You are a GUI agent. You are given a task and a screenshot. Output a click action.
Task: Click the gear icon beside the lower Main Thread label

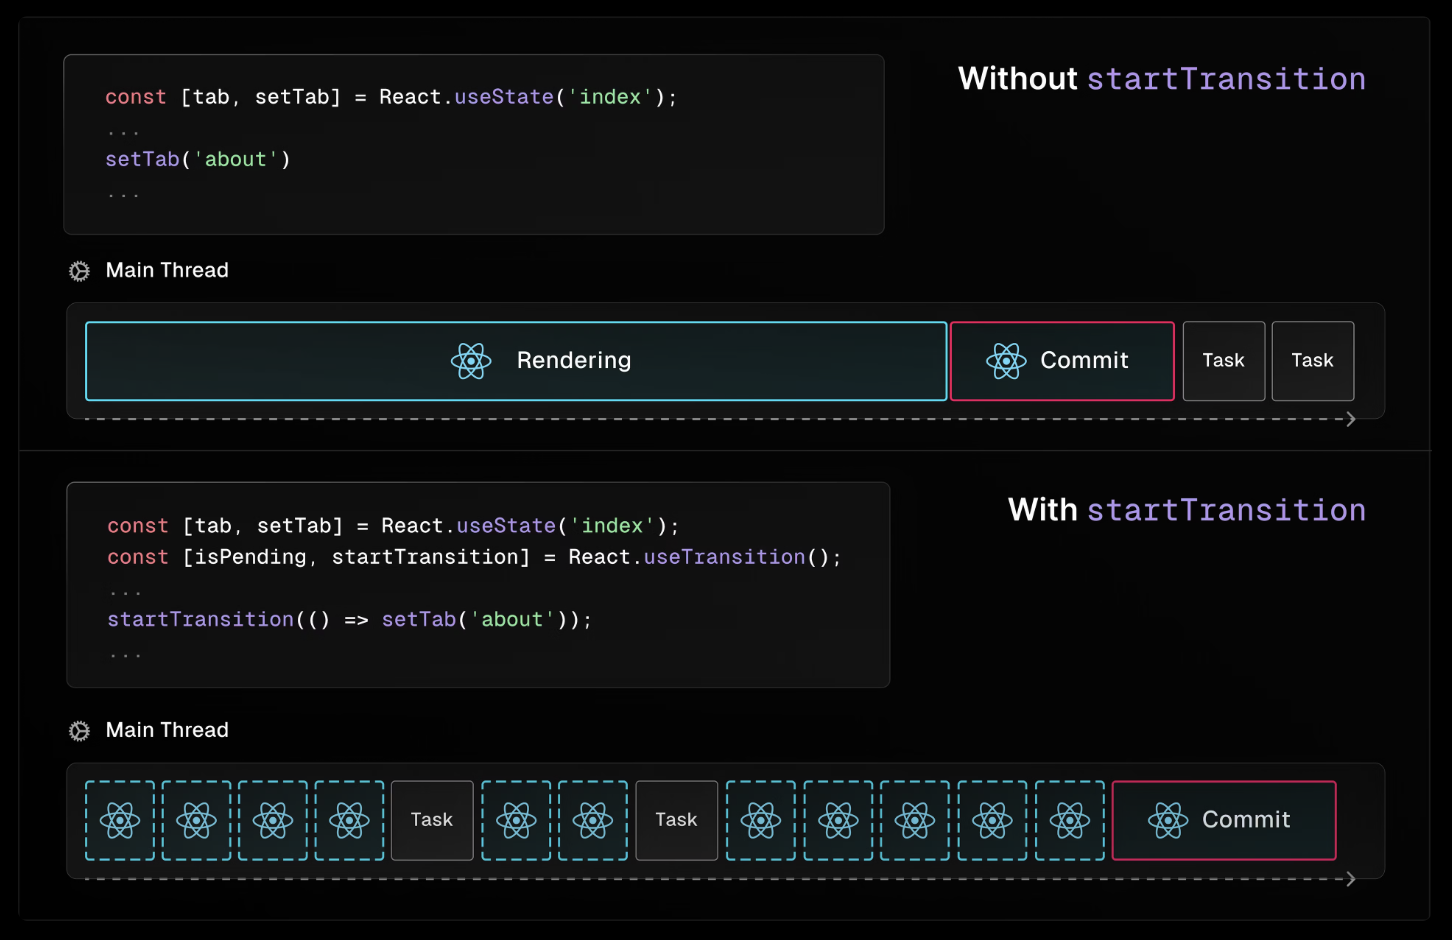[79, 731]
